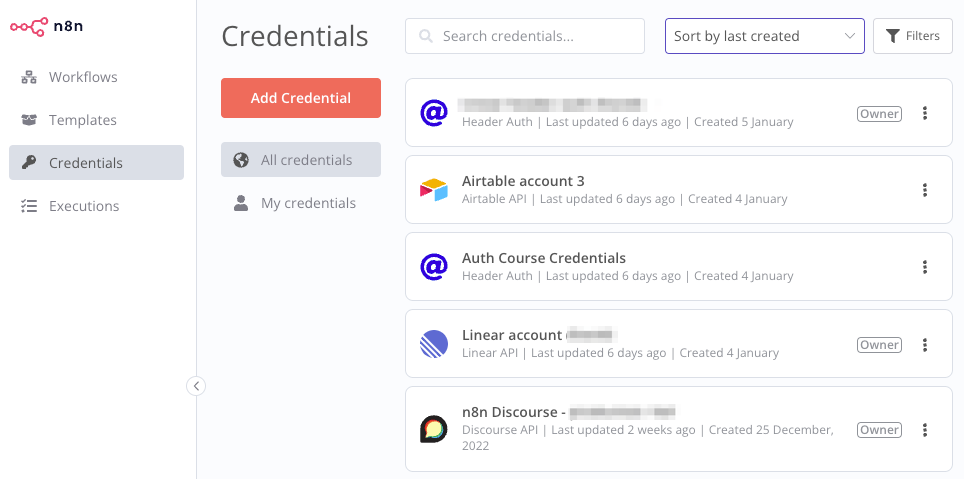This screenshot has height=479, width=964.
Task: Open three-dot menu for n8n Discourse credential
Action: click(x=925, y=430)
